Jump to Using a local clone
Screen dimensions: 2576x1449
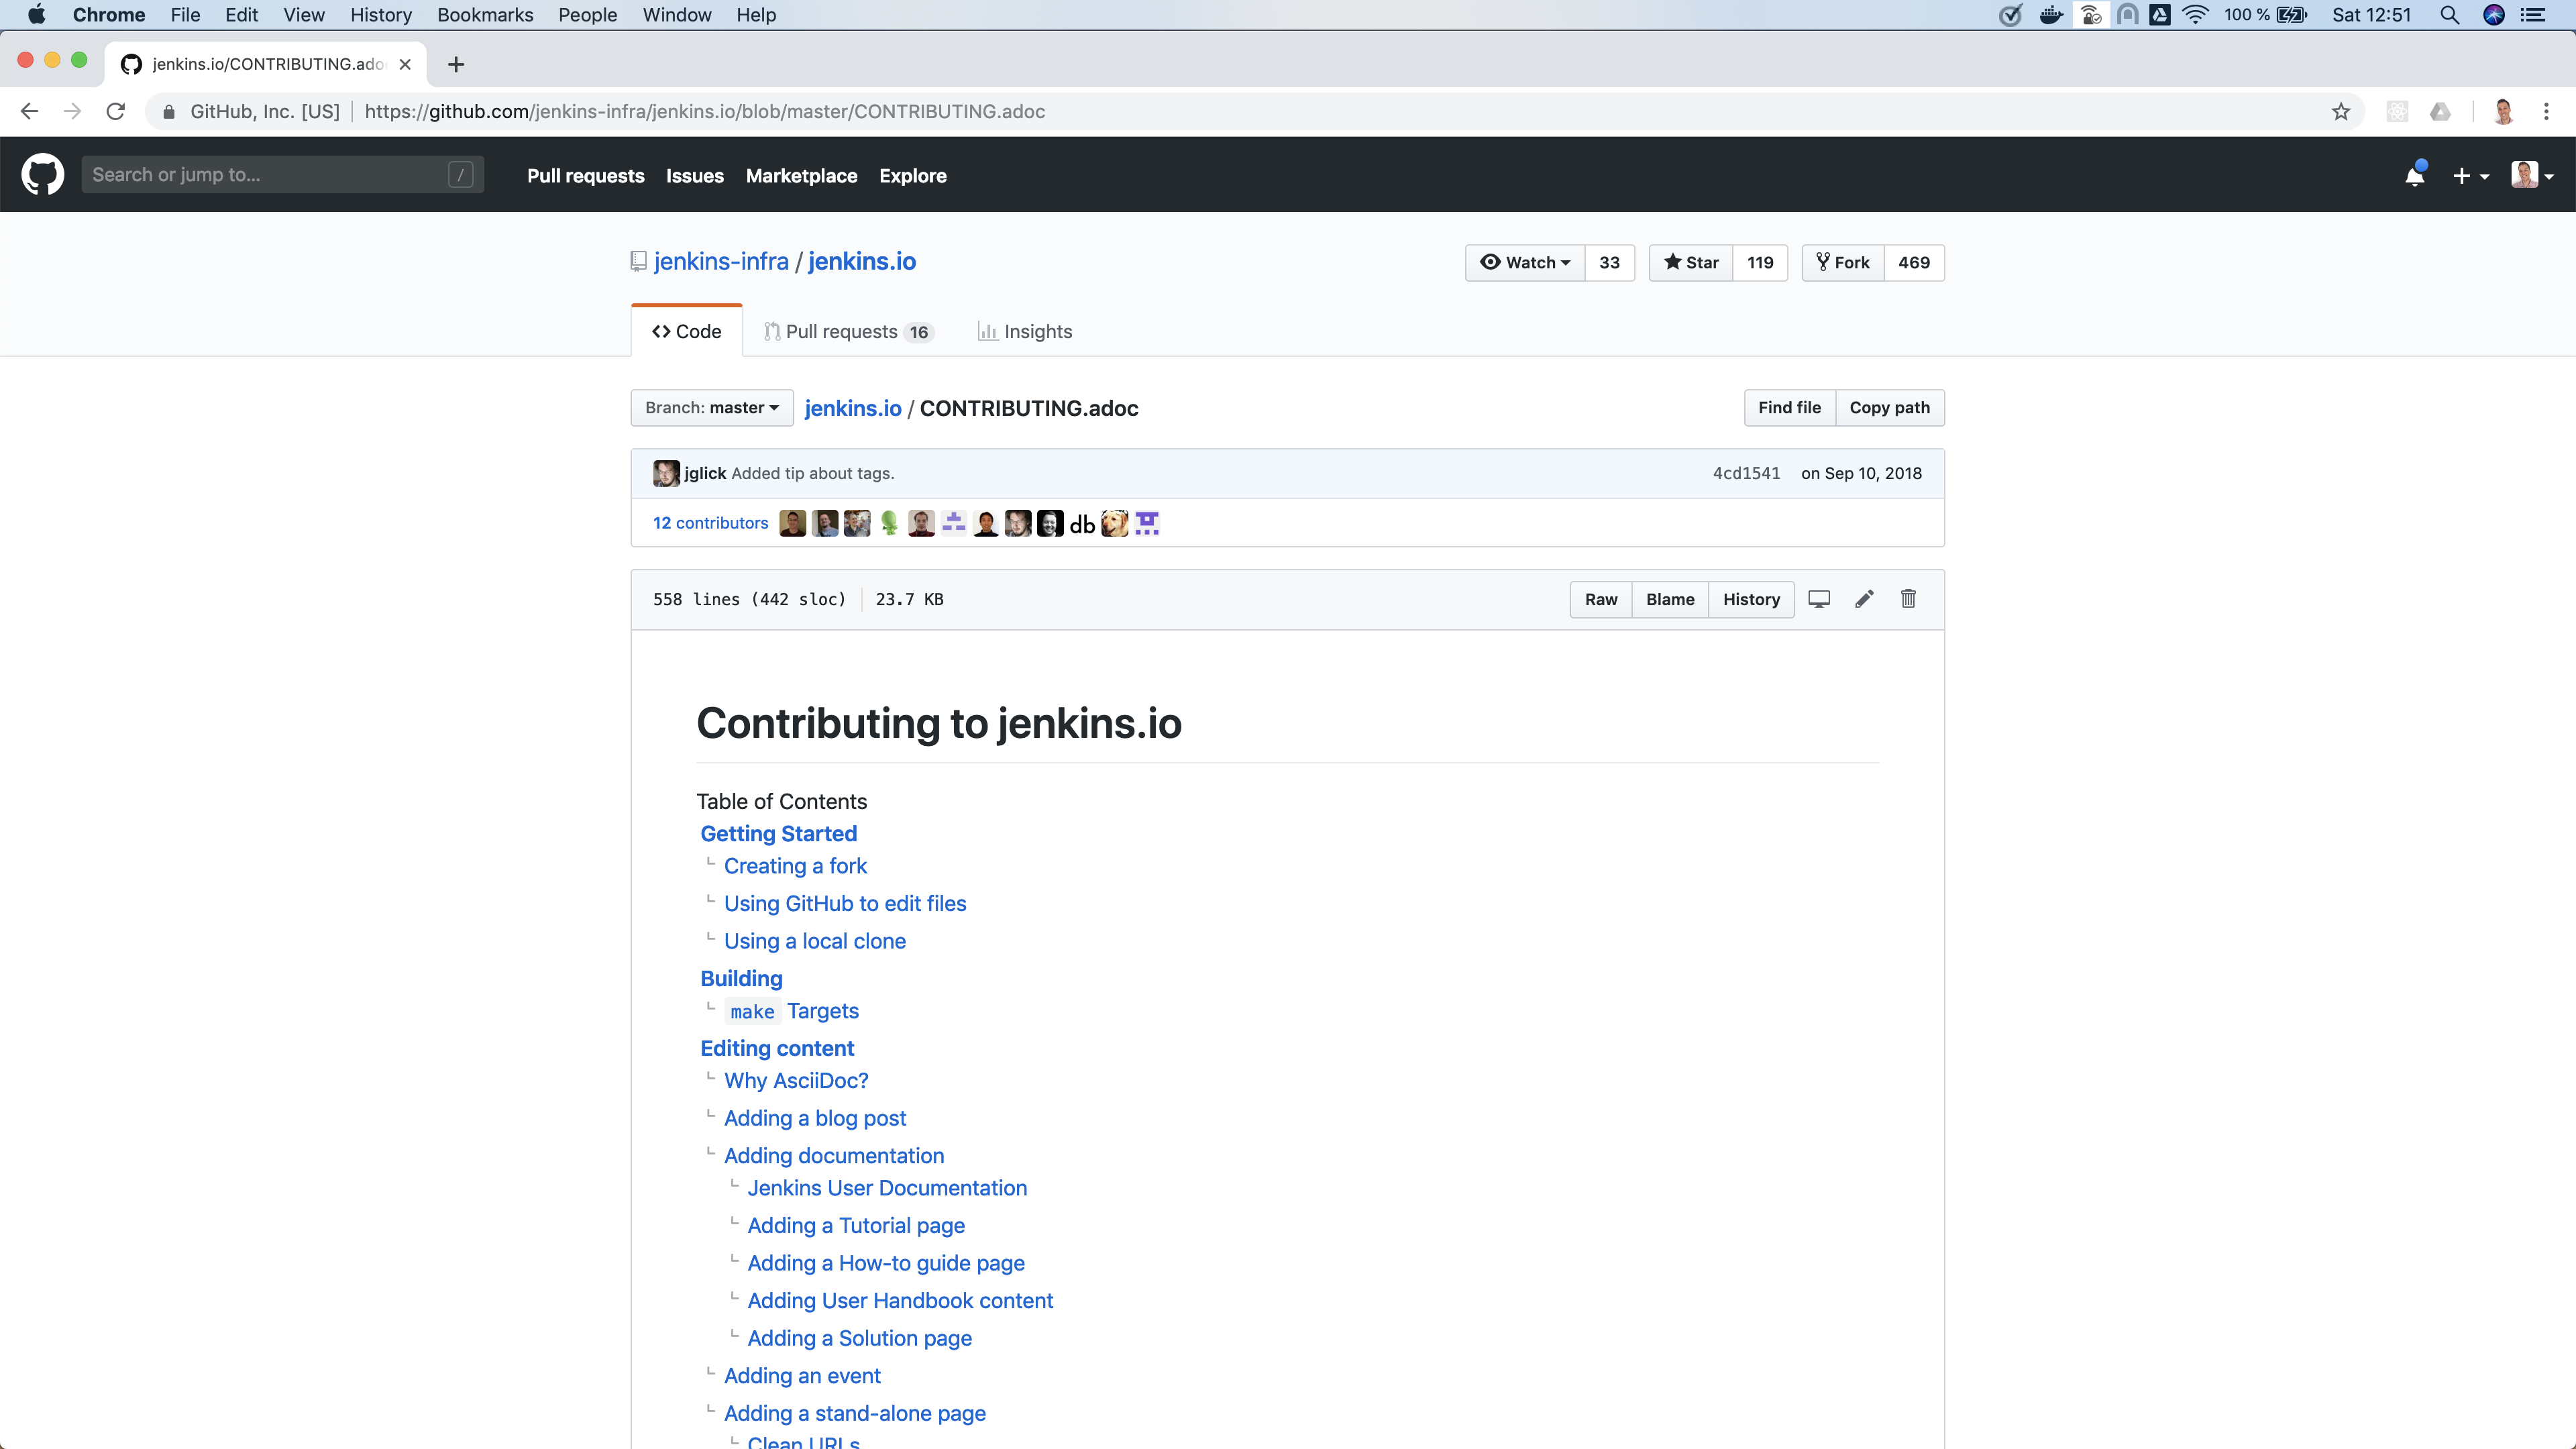(x=815, y=942)
